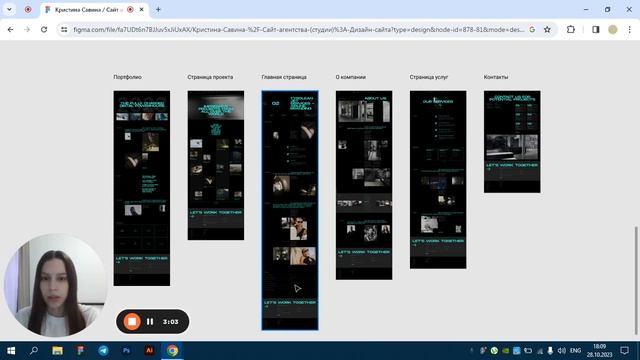Close the Кристина Савина Figma tab
The width and height of the screenshot is (640, 360).
click(141, 9)
